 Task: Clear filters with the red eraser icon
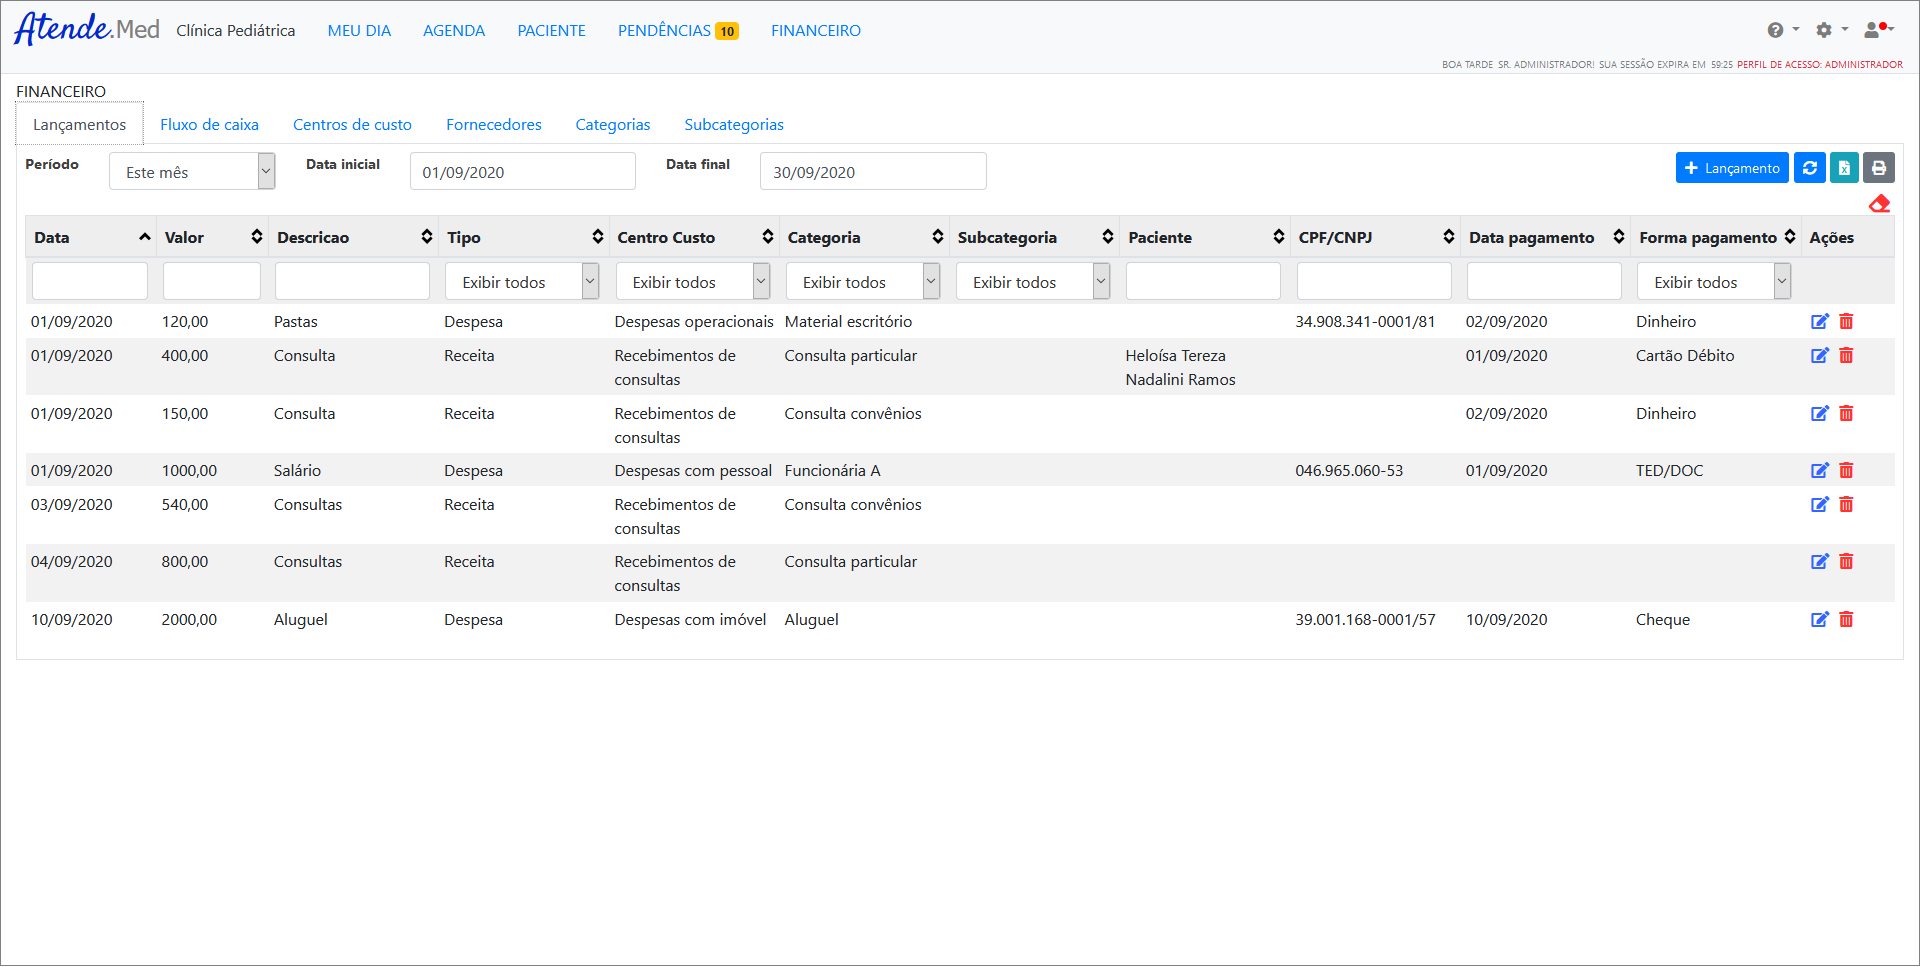pyautogui.click(x=1880, y=204)
